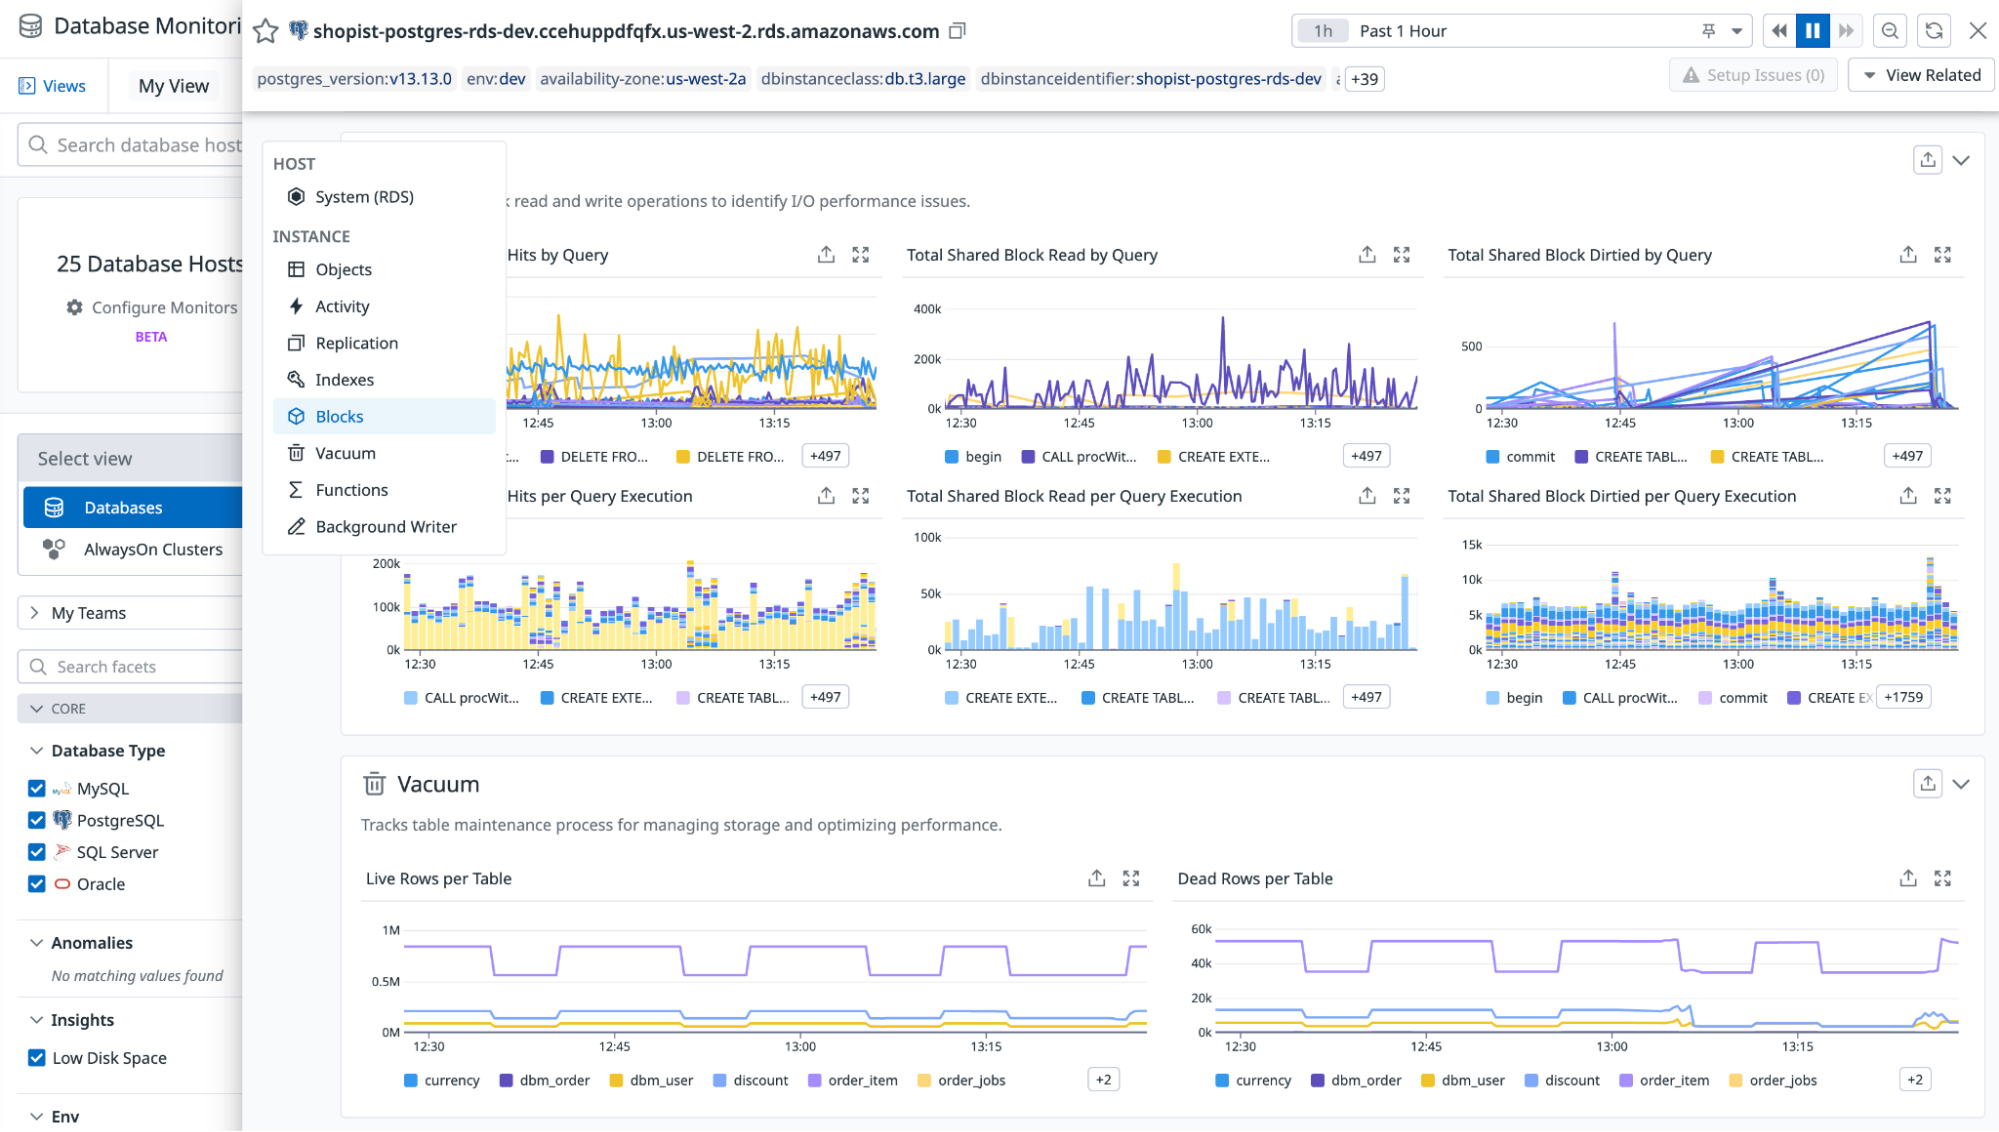1999x1132 pixels.
Task: Click the Search facets input field
Action: (x=130, y=666)
